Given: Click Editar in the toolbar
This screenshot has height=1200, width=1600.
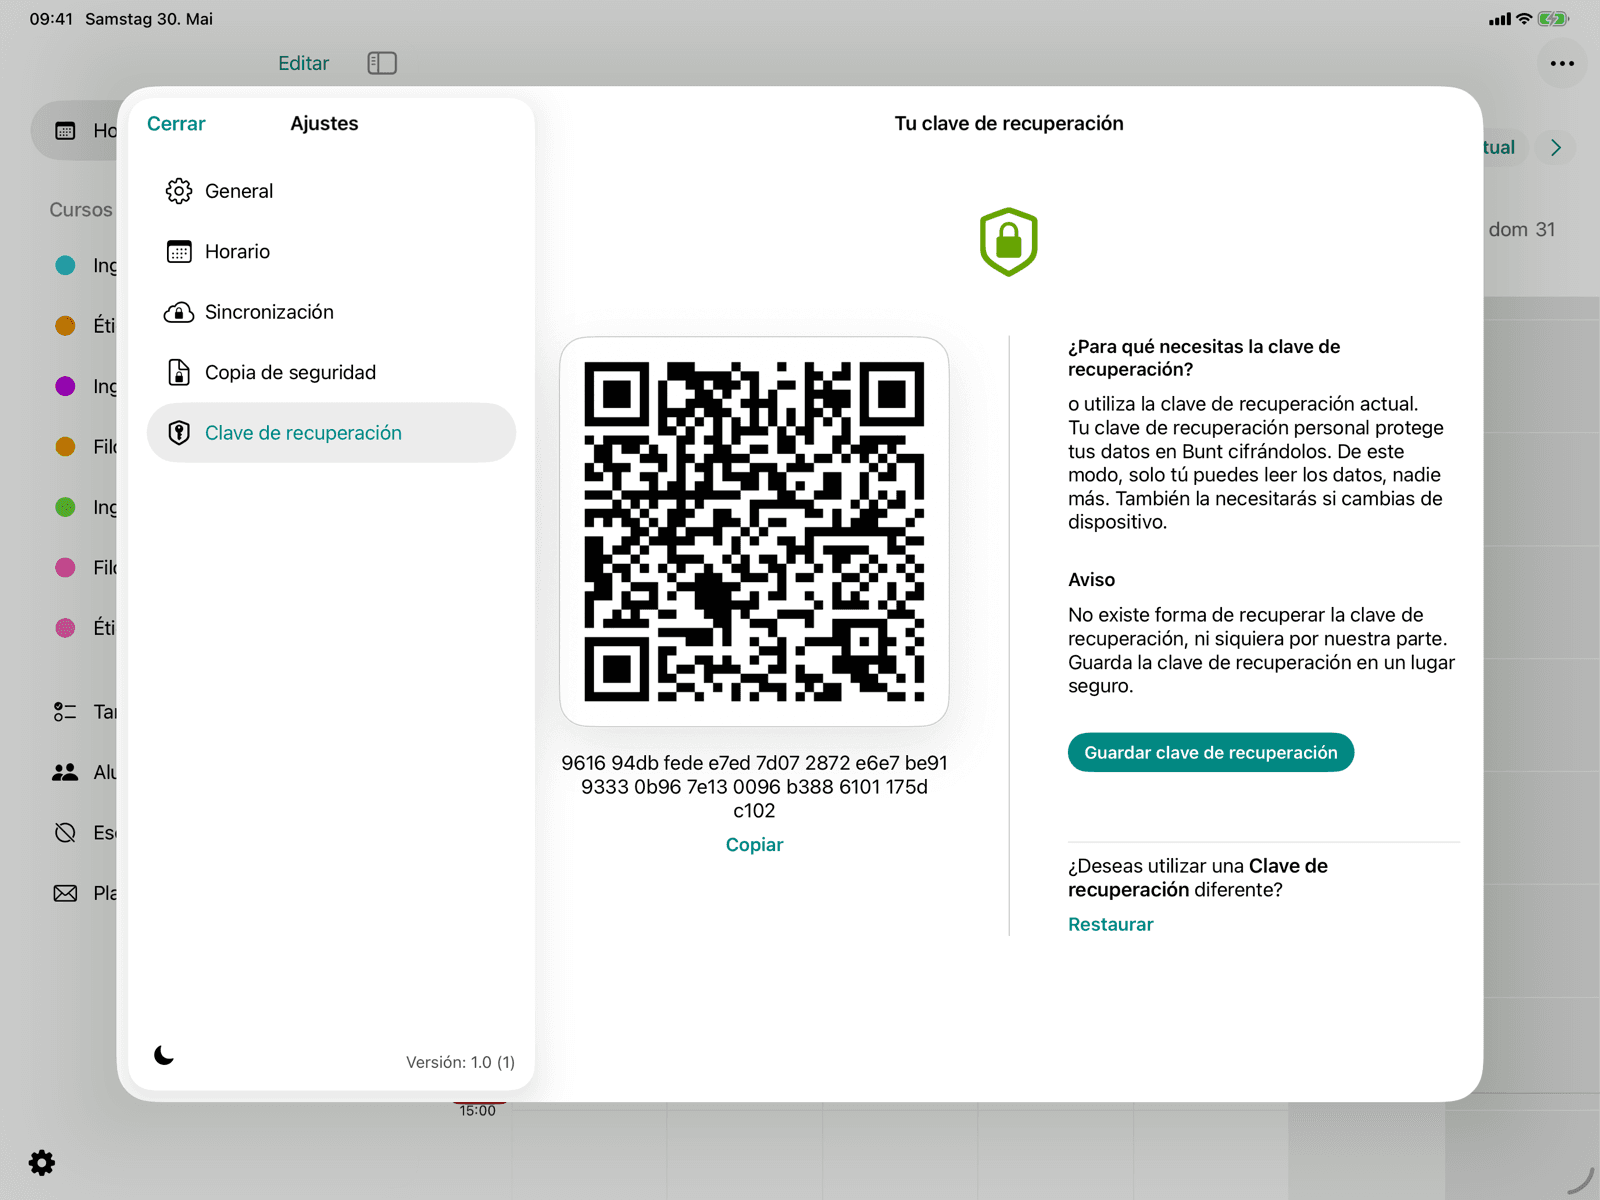Looking at the screenshot, I should 303,63.
